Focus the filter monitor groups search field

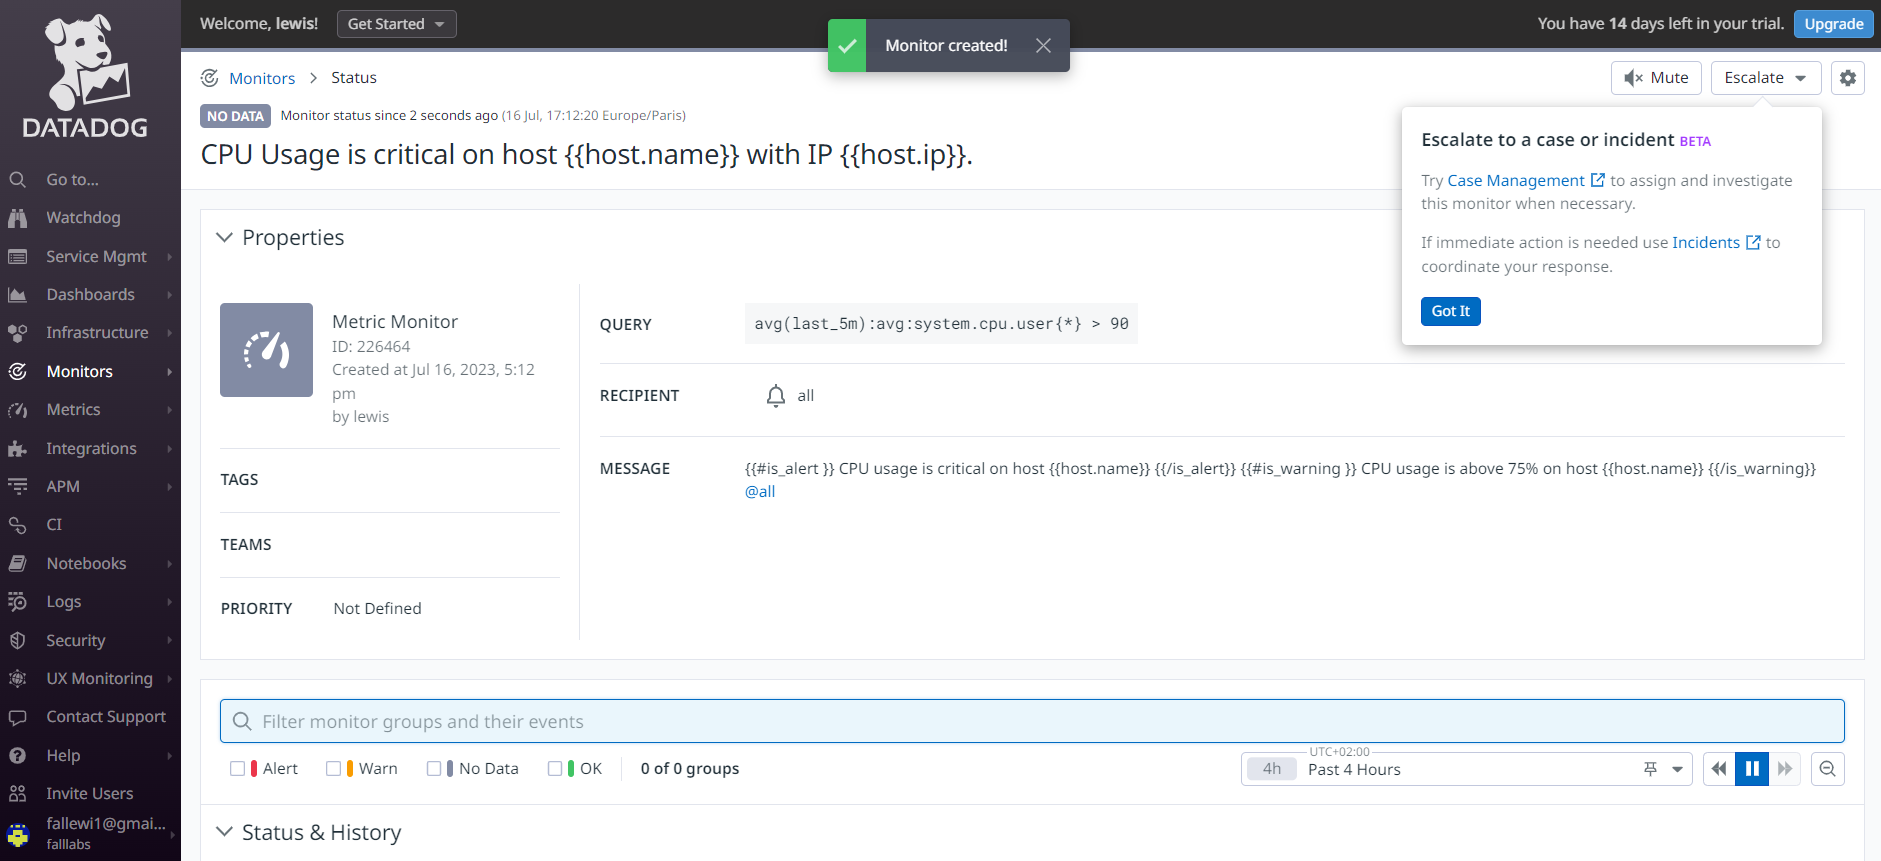1032,721
